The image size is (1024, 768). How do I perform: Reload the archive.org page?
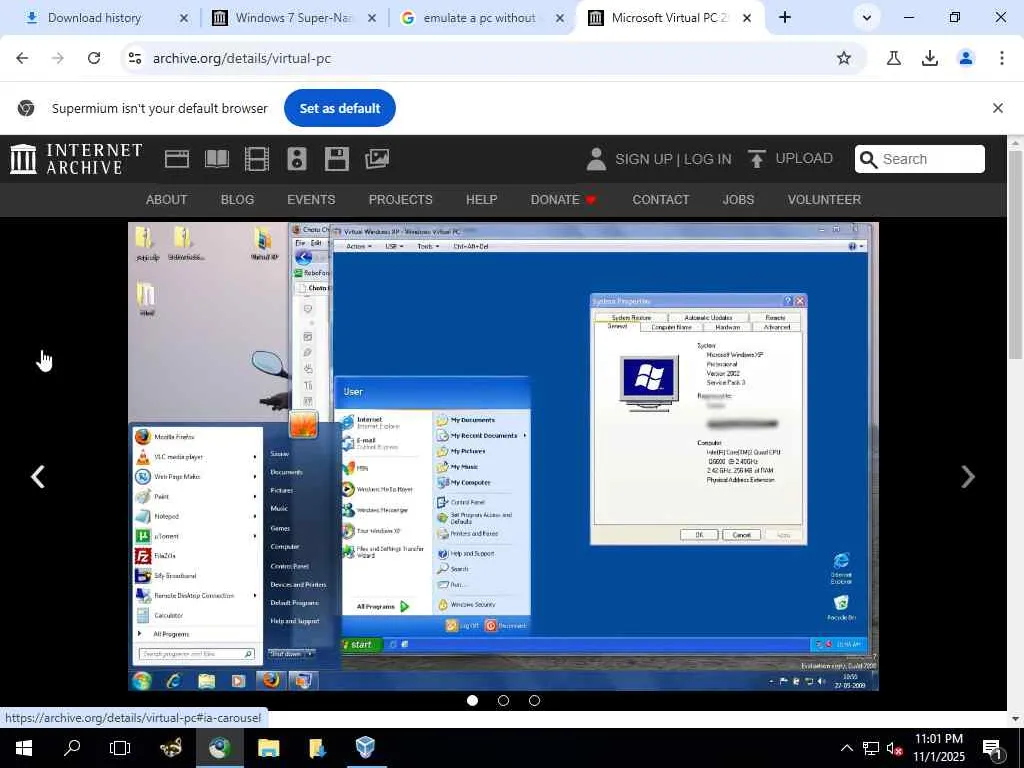[x=94, y=58]
